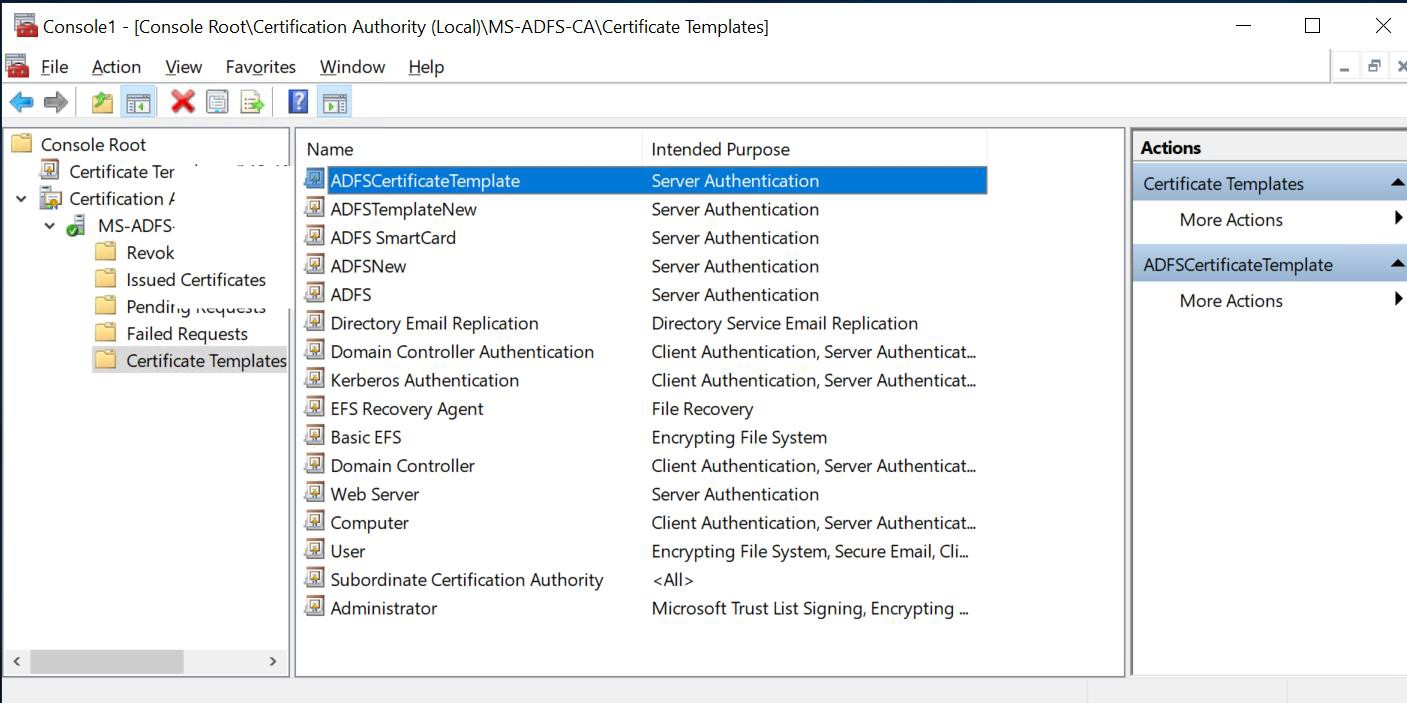
Task: Click the Export List toolbar icon
Action: click(x=252, y=101)
